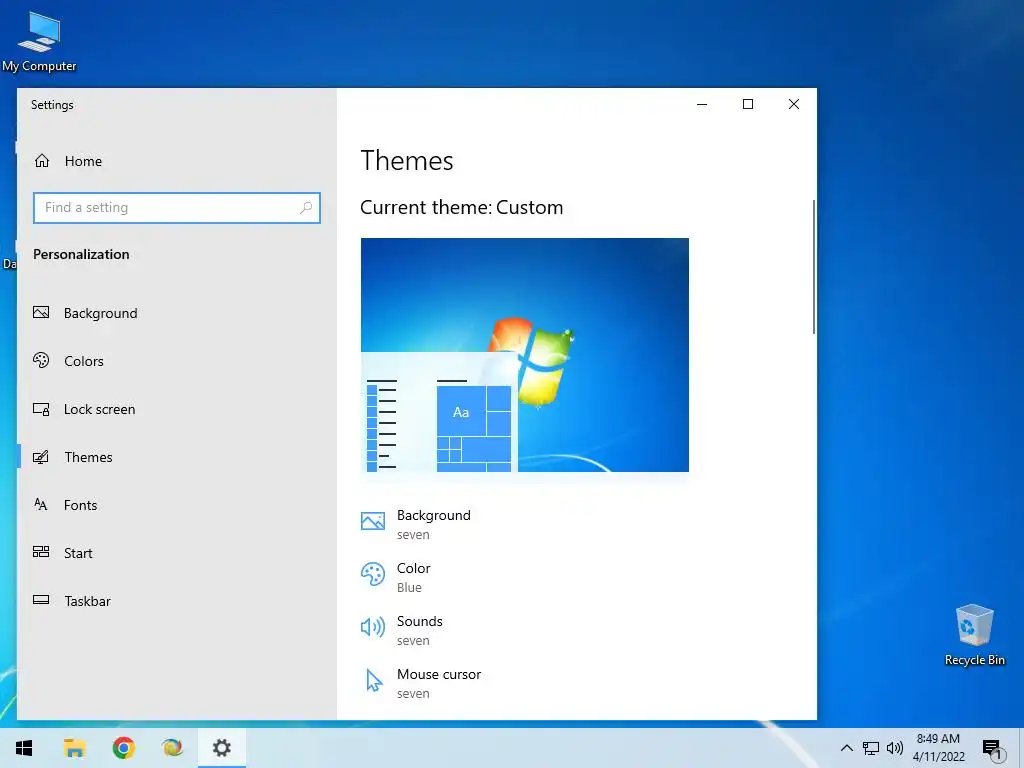Click the Themes brush icon
1024x768 pixels.
(x=41, y=457)
